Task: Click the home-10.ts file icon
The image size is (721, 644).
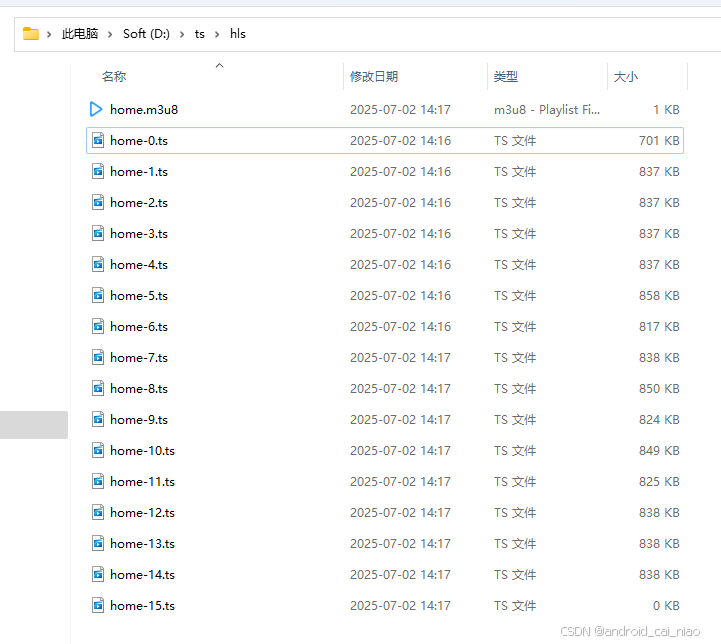Action: [98, 450]
